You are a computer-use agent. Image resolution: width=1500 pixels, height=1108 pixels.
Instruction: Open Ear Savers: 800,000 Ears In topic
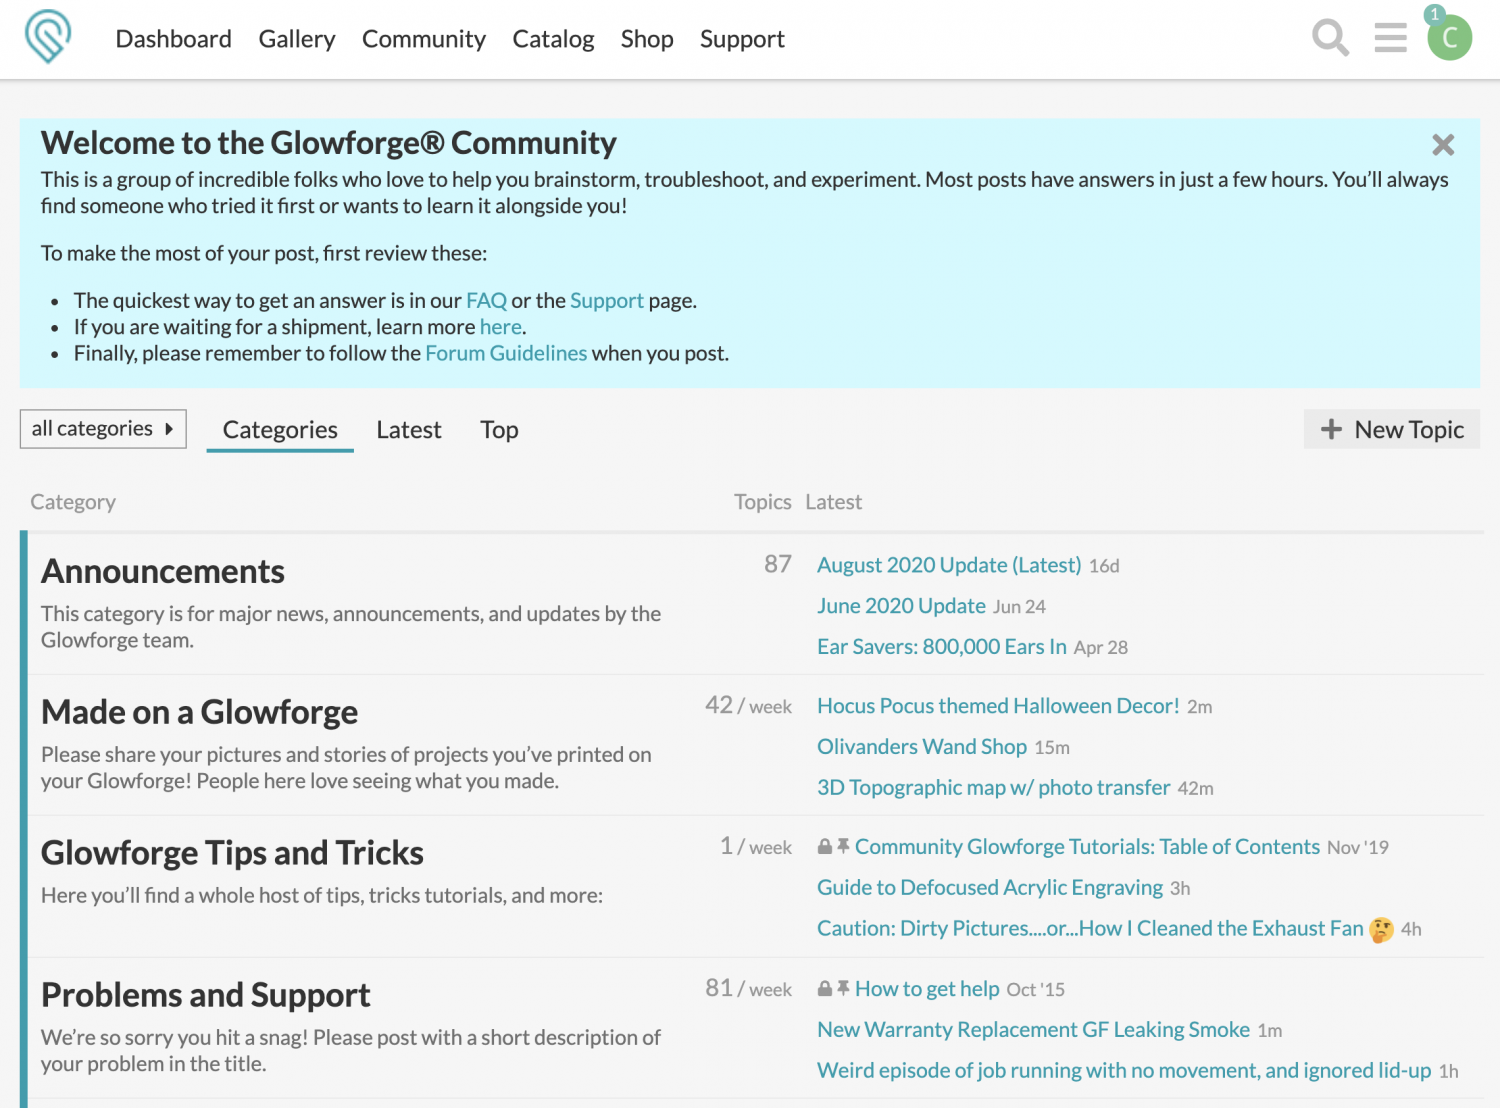click(x=942, y=647)
